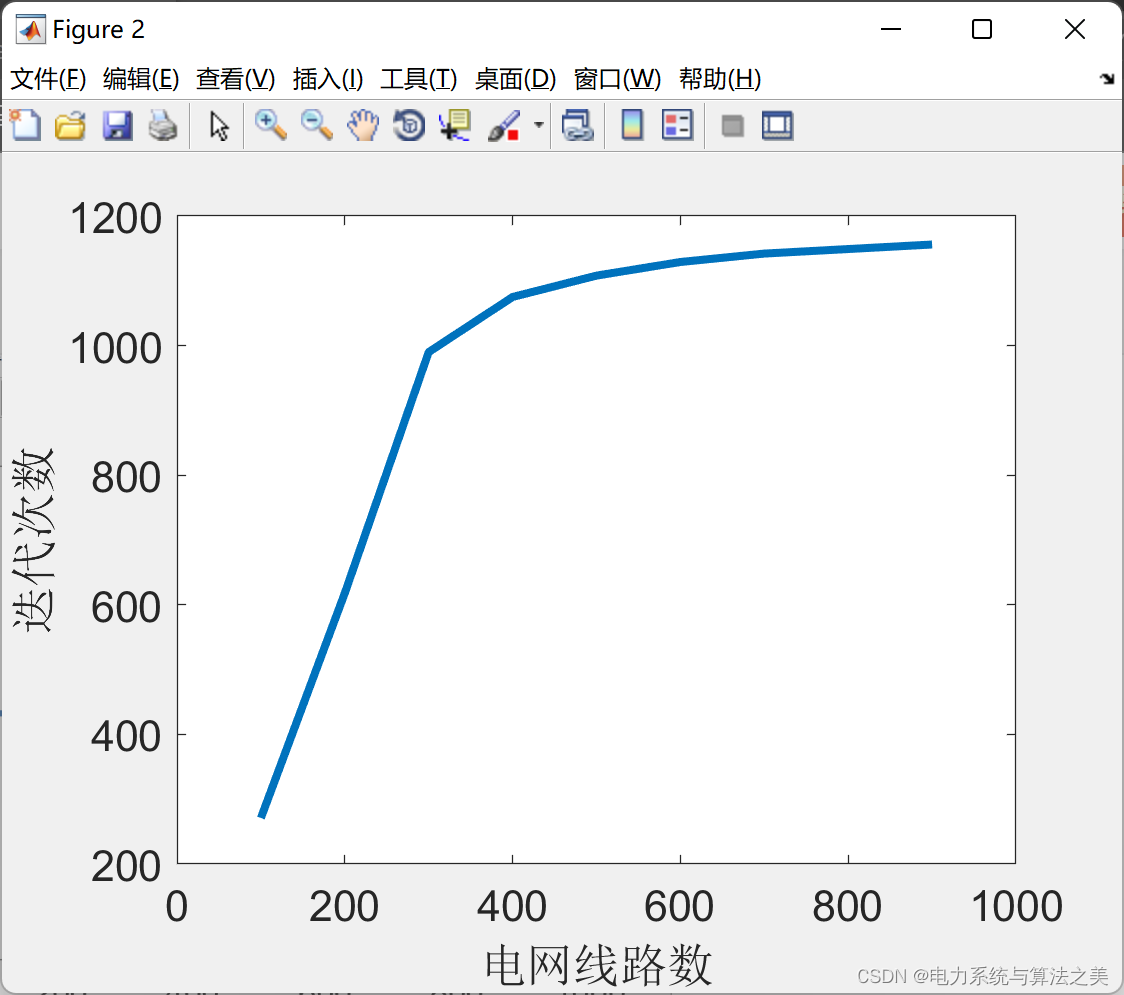Open the 查看(V) menu
Screen dimensions: 1124x995
click(x=235, y=79)
